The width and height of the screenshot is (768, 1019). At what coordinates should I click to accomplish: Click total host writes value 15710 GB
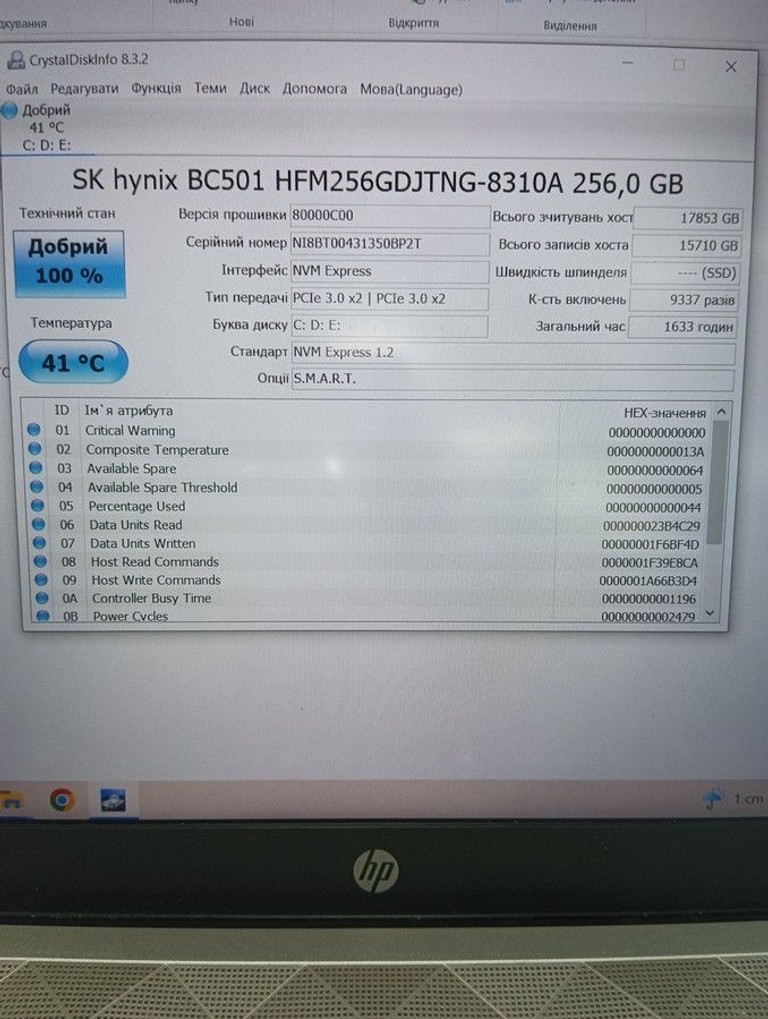(686, 246)
